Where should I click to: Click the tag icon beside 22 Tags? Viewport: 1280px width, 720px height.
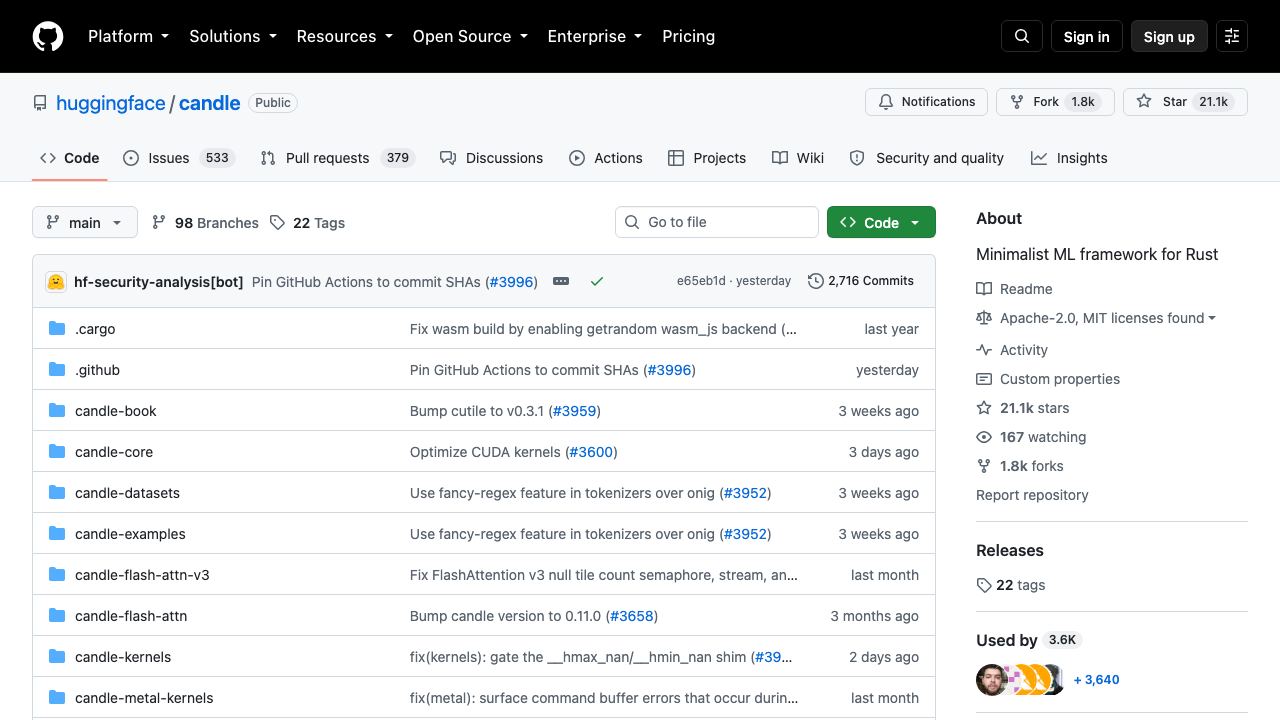tap(278, 222)
